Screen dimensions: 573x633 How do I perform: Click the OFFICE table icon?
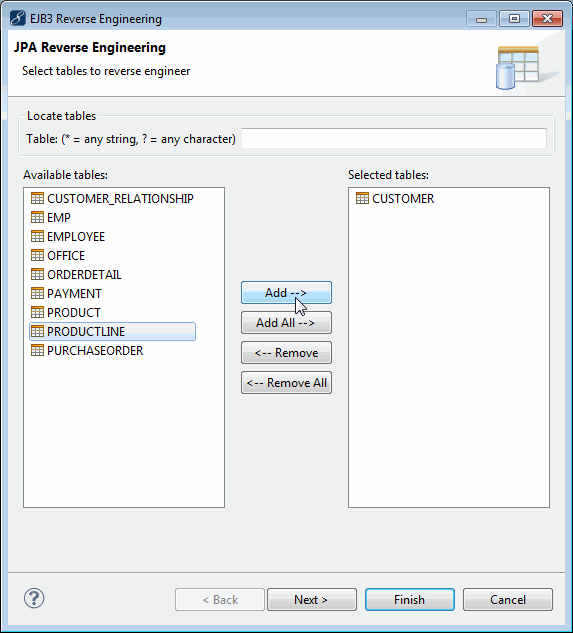37,255
